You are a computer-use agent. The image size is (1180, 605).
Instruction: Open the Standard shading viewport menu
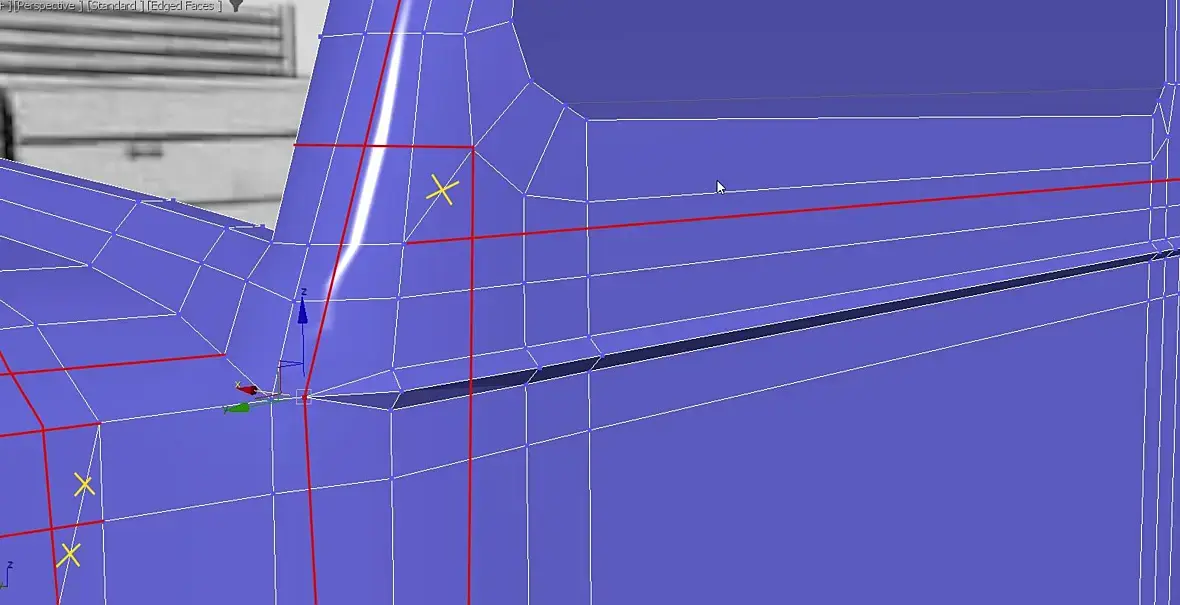115,5
